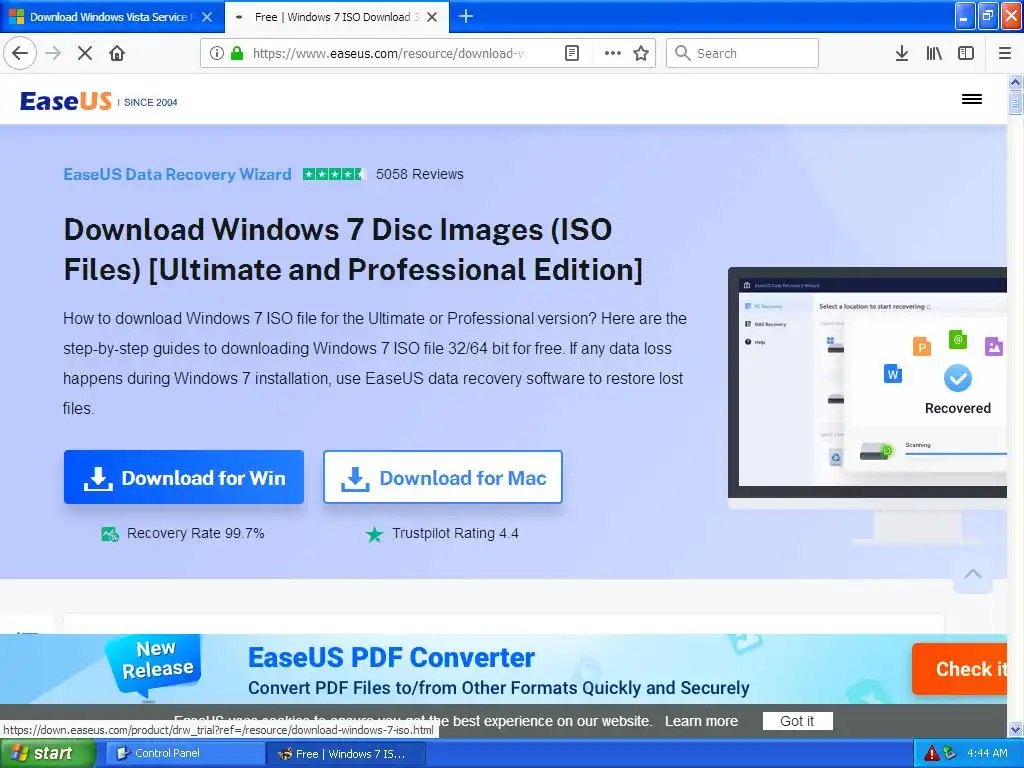Click the EaseUS logo

coord(66,101)
